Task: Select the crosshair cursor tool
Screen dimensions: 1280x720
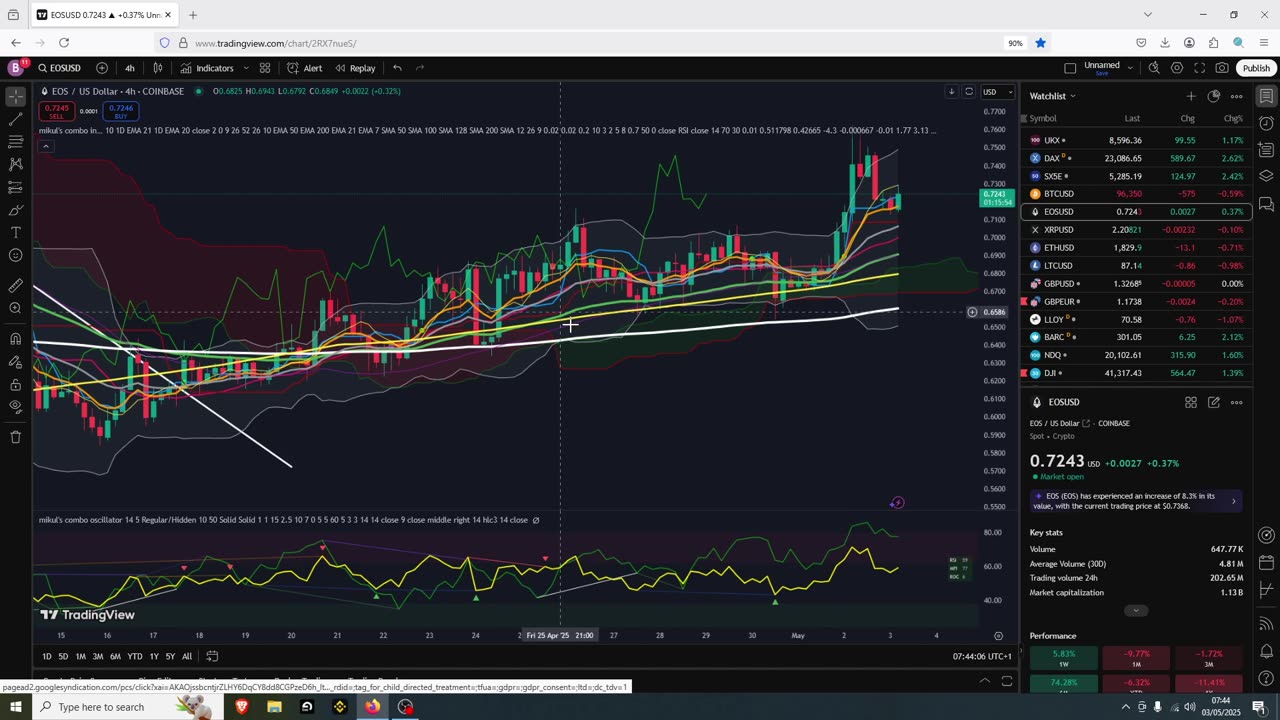Action: 15,97
